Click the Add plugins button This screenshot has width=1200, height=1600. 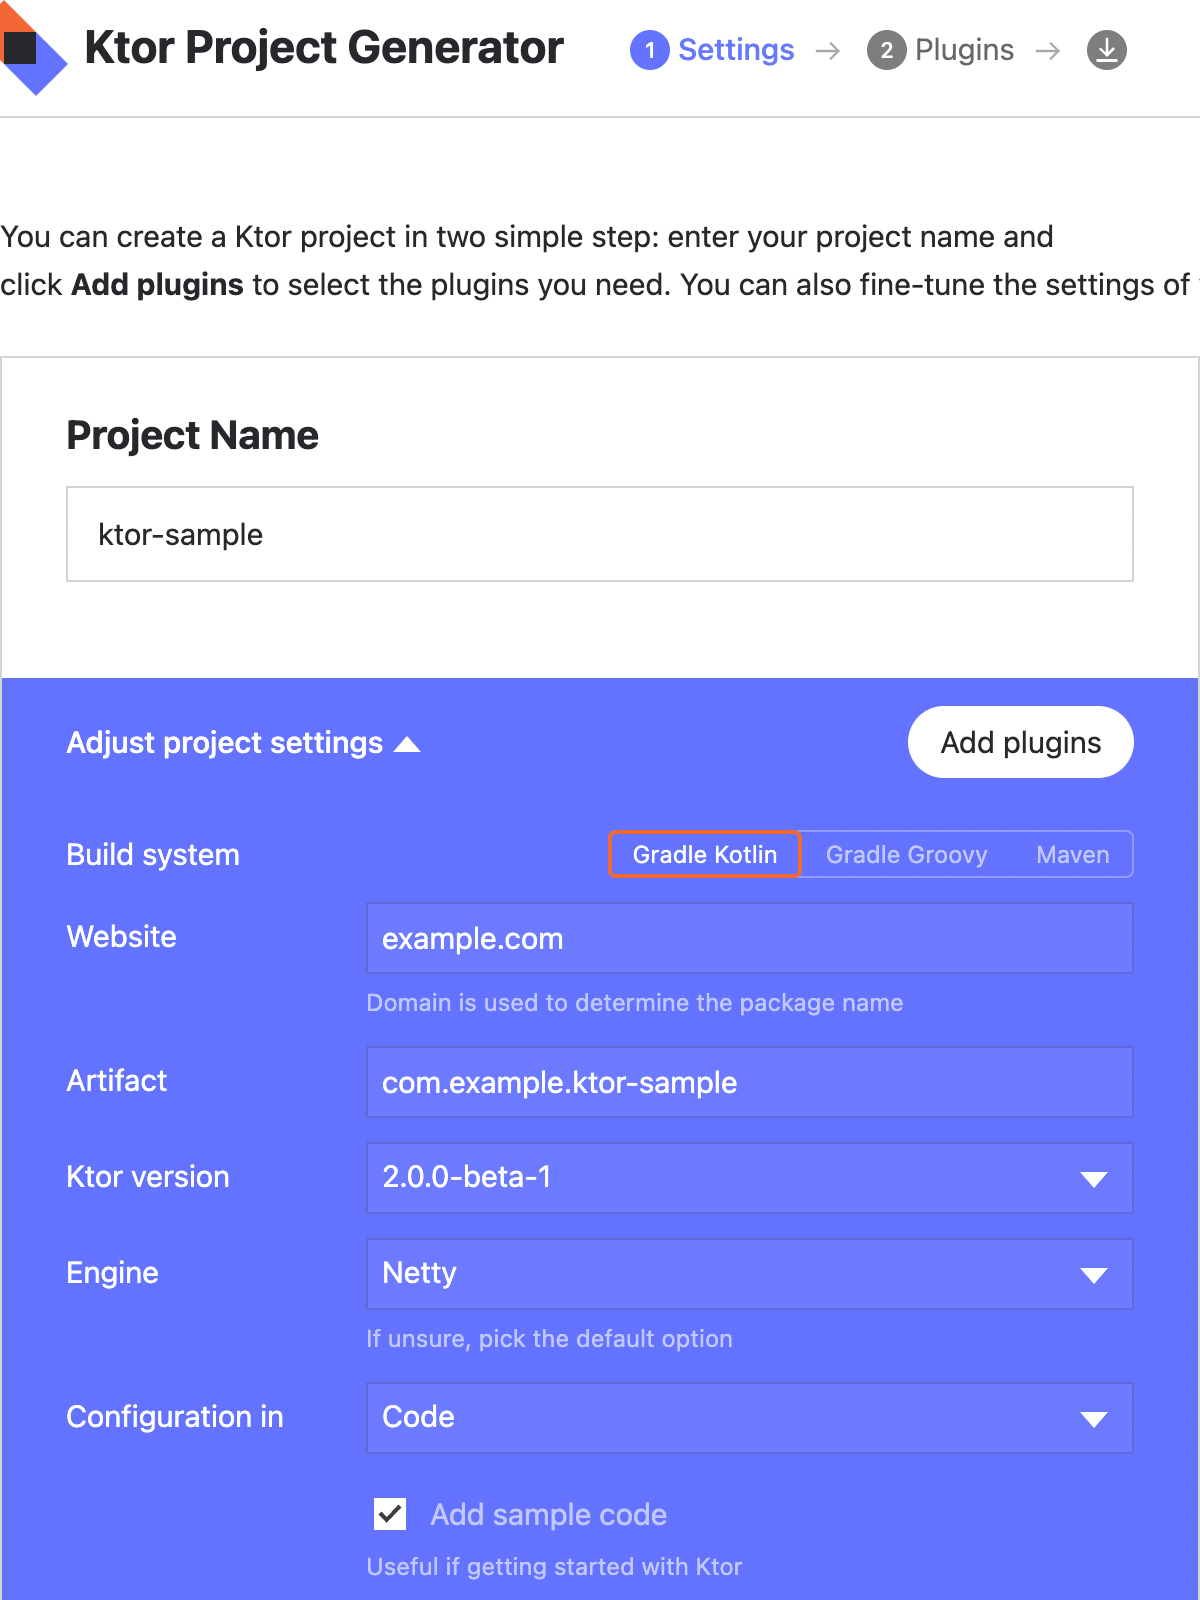coord(1020,742)
